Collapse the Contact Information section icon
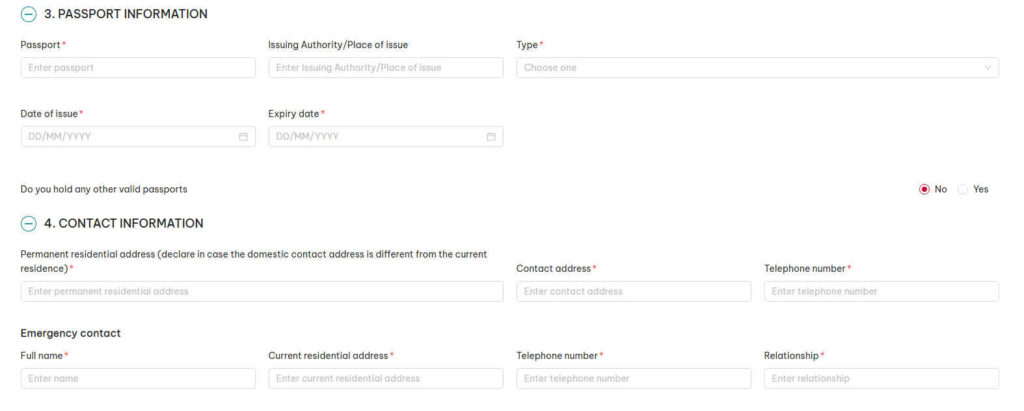 [28, 224]
